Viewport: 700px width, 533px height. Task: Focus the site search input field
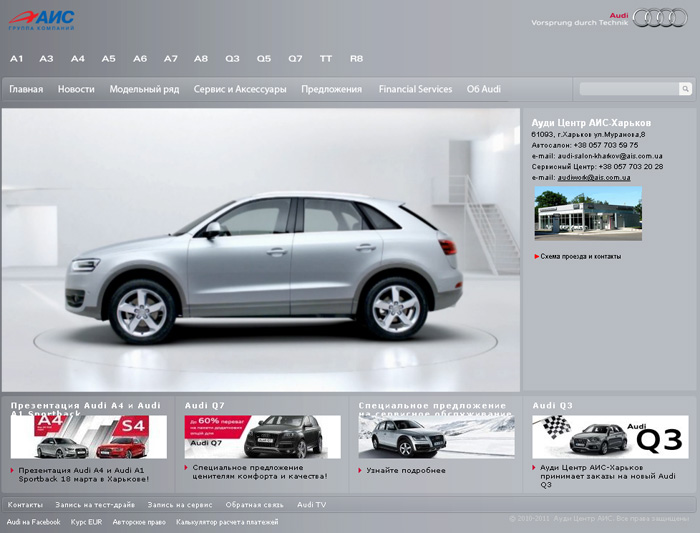(x=629, y=89)
